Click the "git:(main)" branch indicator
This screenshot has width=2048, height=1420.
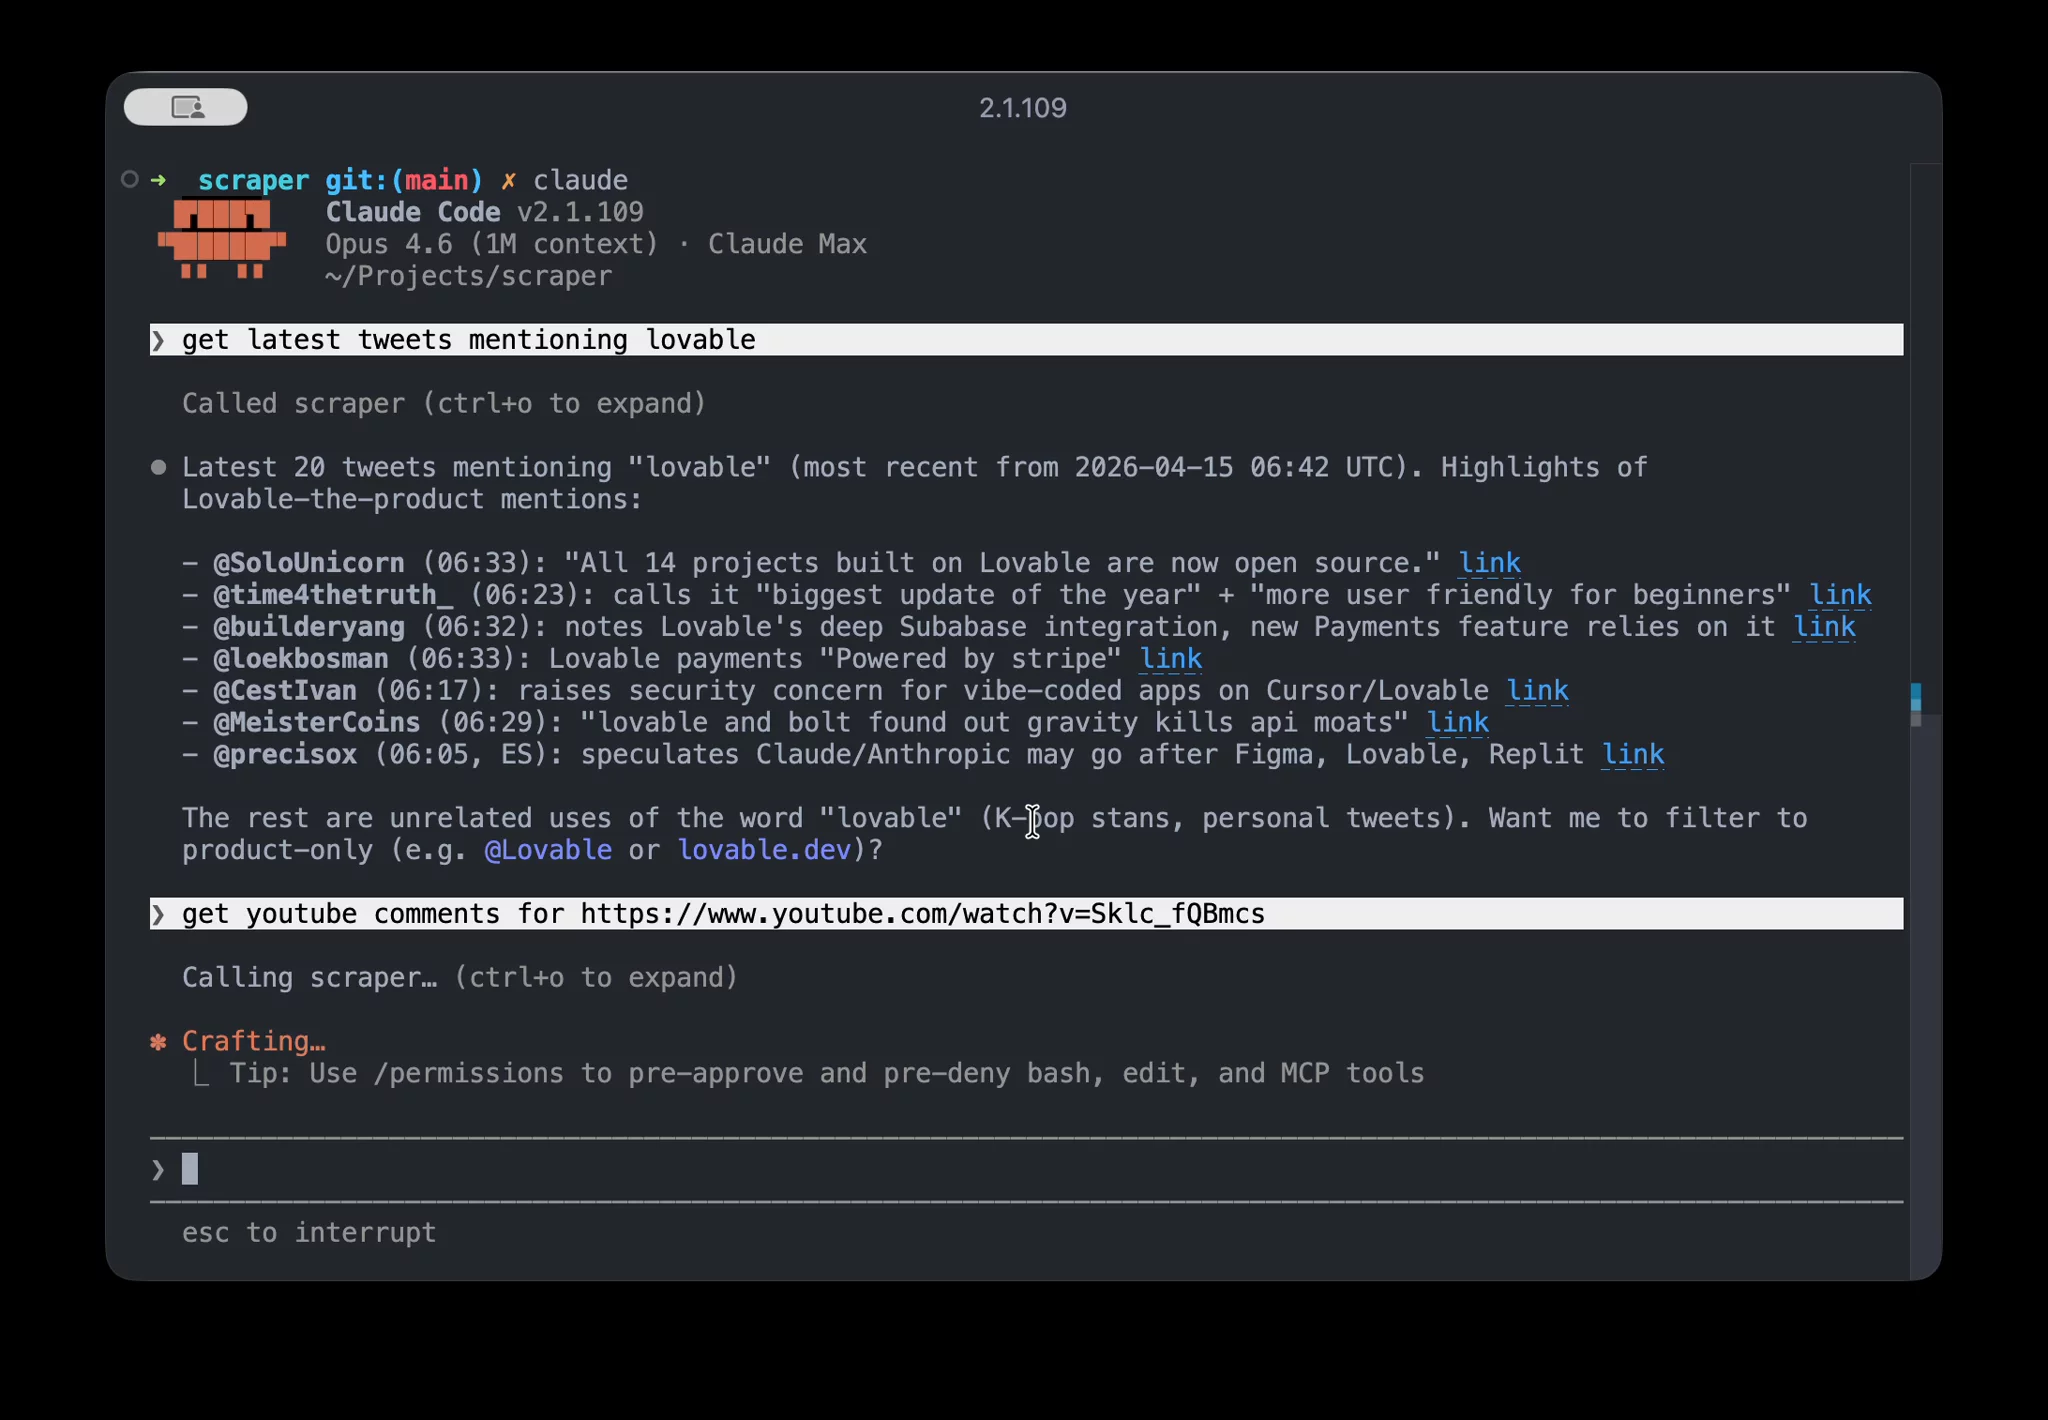404,180
